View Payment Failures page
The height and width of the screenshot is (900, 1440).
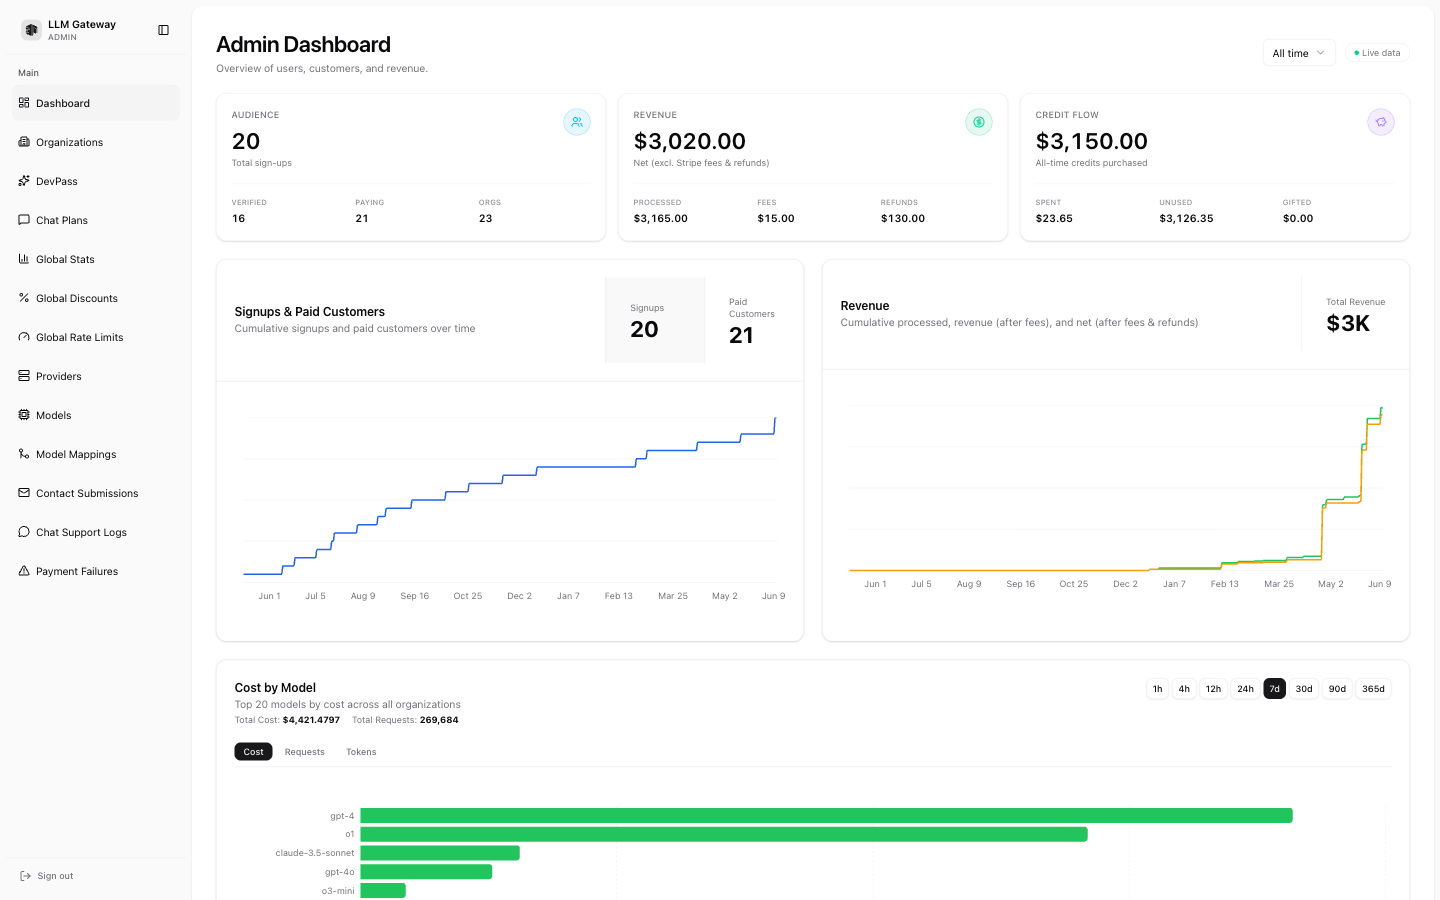tap(96, 571)
